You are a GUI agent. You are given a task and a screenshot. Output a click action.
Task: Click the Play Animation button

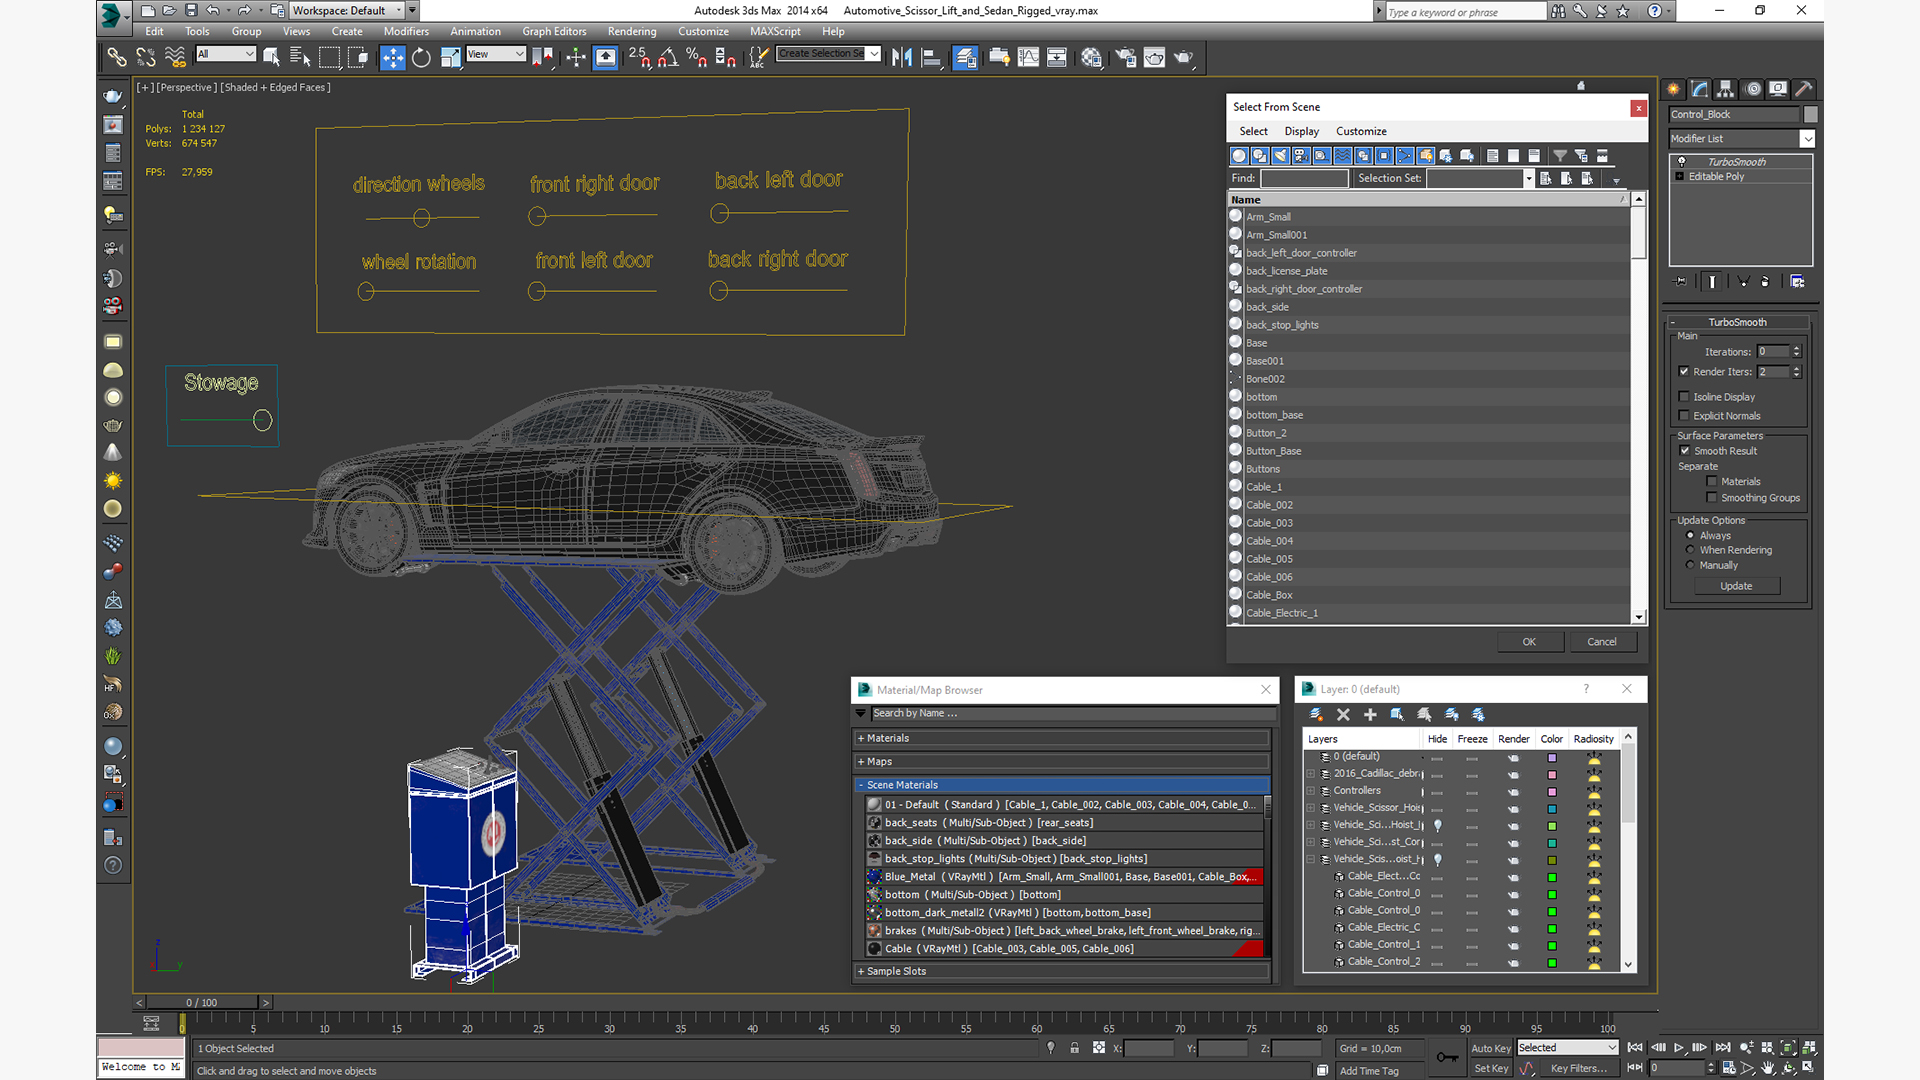1679,1048
